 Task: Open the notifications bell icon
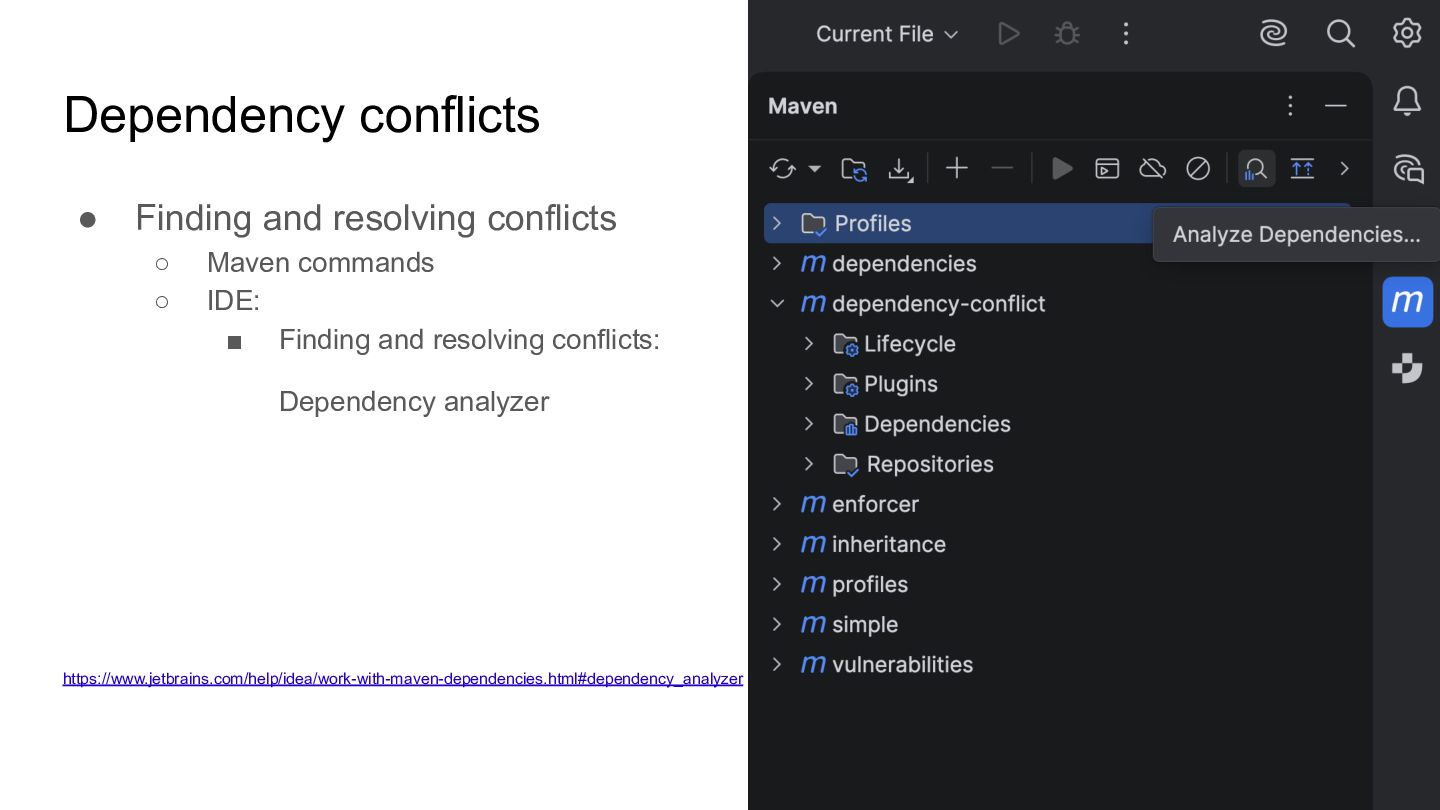pos(1407,101)
